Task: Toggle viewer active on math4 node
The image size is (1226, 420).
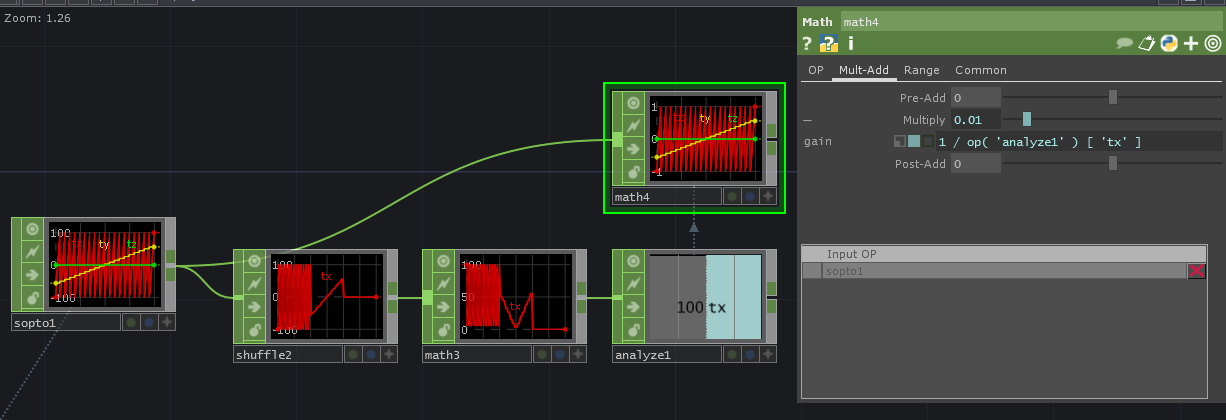Action: tap(632, 103)
